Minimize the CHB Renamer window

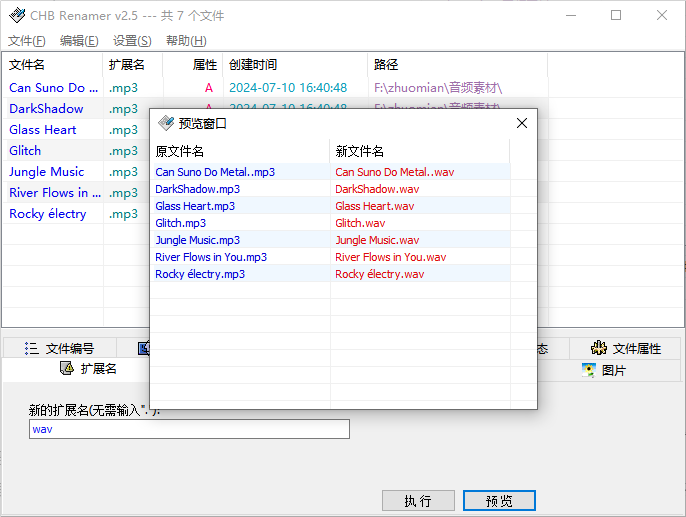570,15
